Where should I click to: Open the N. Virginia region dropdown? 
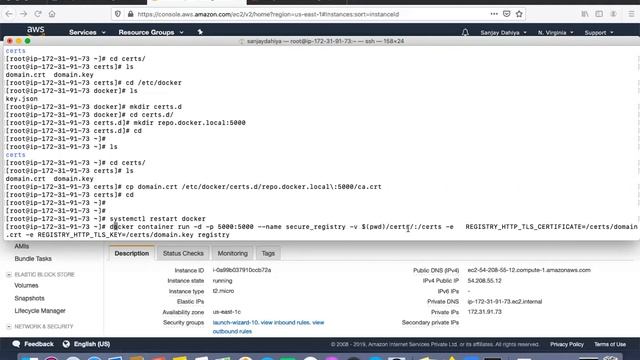555,33
